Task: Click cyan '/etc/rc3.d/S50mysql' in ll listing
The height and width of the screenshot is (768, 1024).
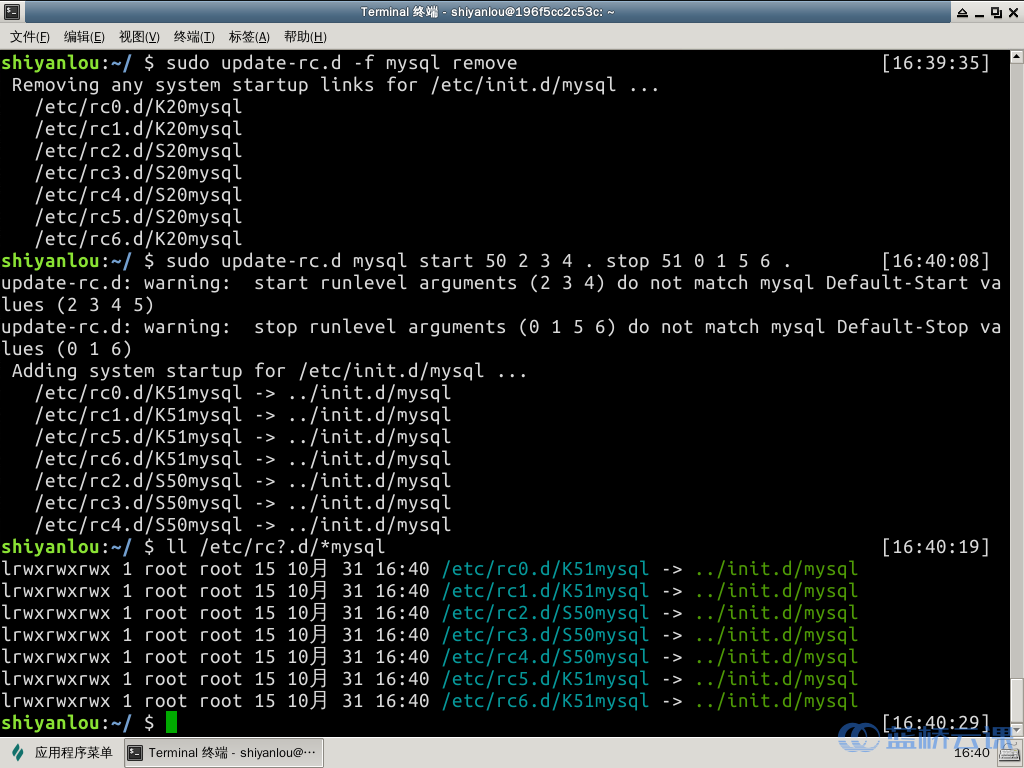Action: (x=545, y=635)
